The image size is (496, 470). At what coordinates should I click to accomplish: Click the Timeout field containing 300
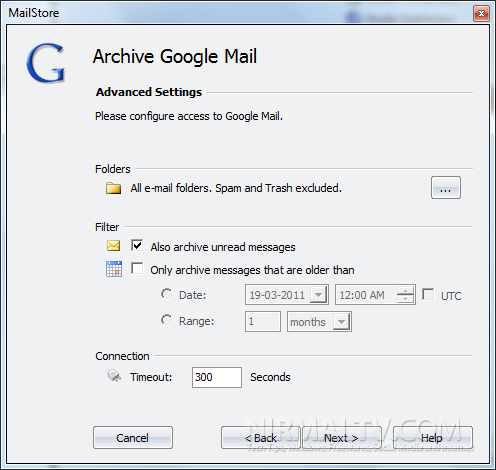tap(217, 377)
